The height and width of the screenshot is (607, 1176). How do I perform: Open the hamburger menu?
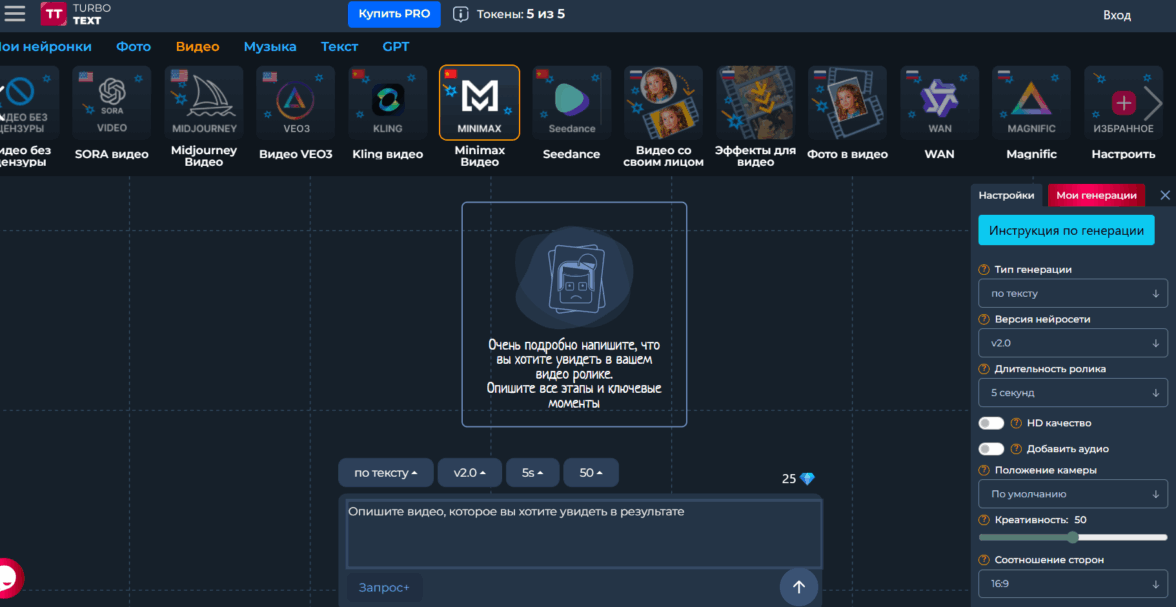pyautogui.click(x=14, y=14)
